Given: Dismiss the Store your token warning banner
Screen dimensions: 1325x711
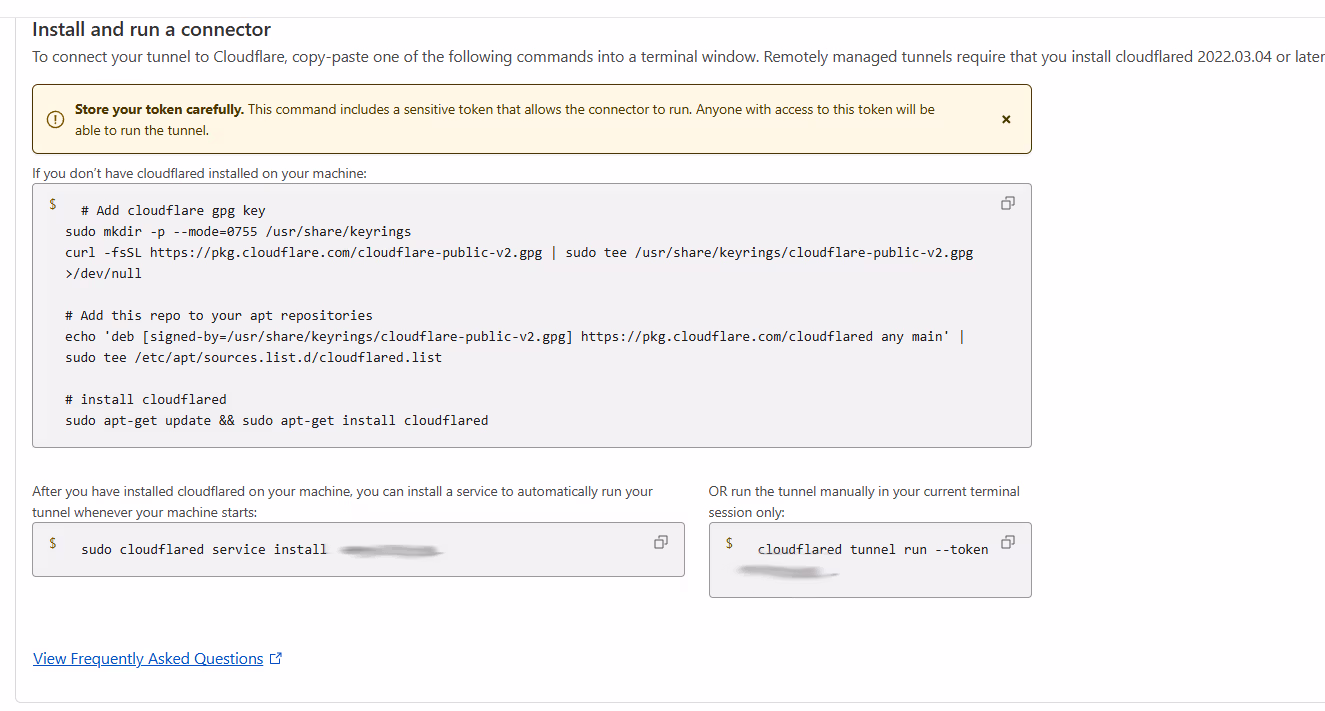Looking at the screenshot, I should click(x=1006, y=119).
